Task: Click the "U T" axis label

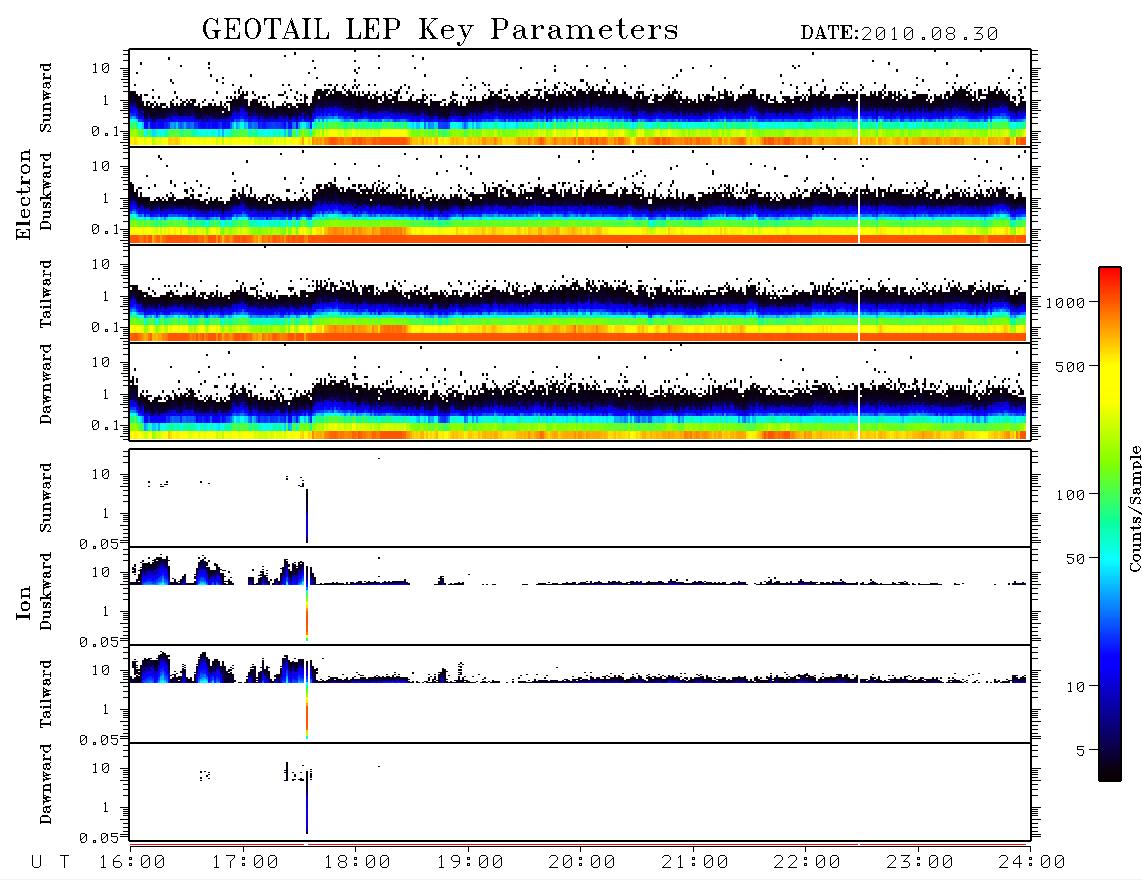Action: [x=50, y=862]
